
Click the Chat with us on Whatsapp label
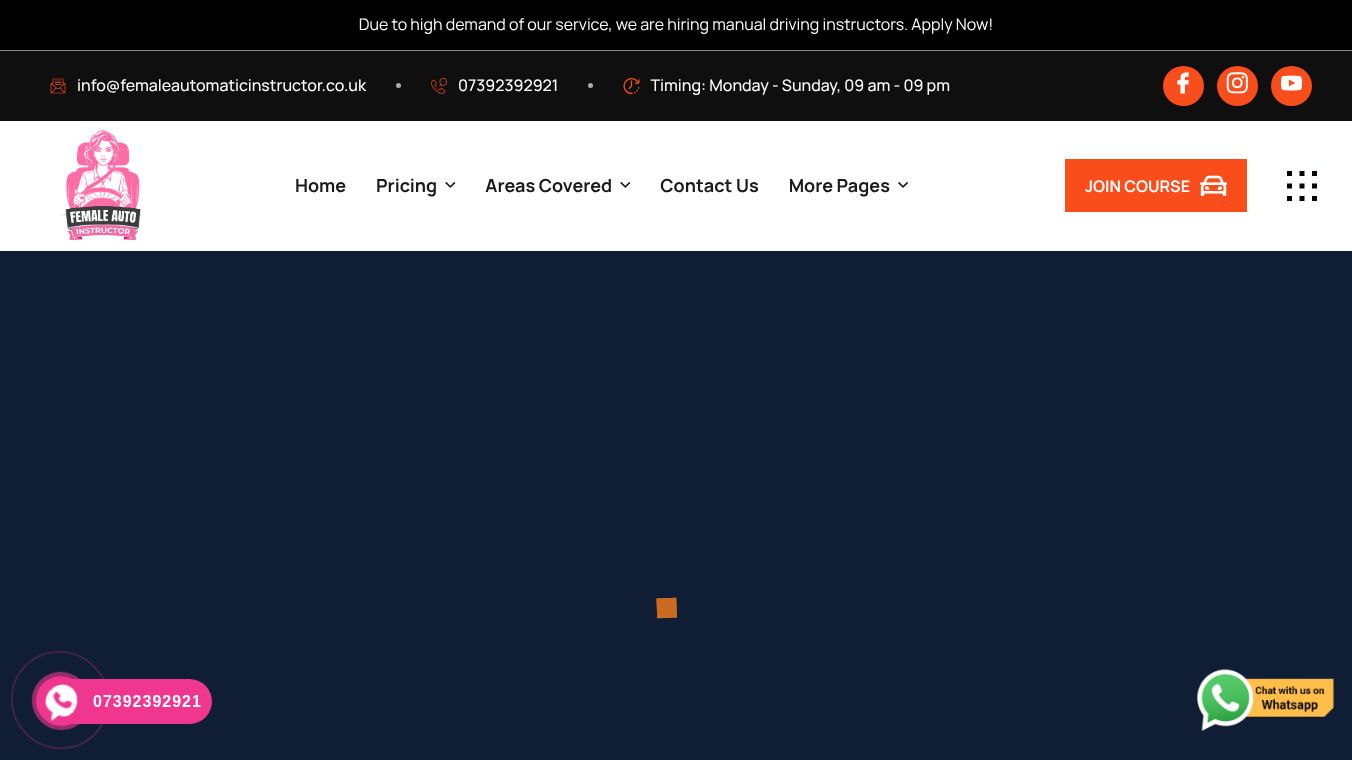click(x=1290, y=698)
